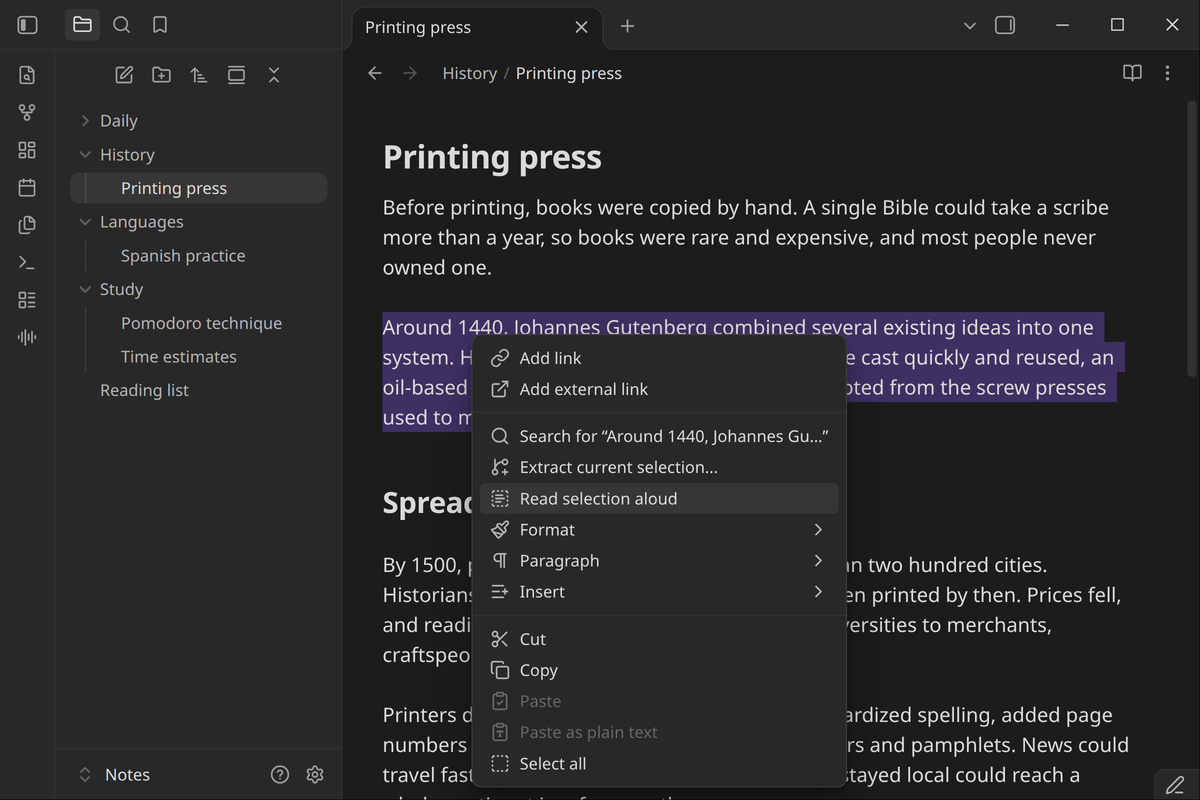Screen dimensions: 1200x800
Task: Open the tab list dropdown
Action: 969,25
